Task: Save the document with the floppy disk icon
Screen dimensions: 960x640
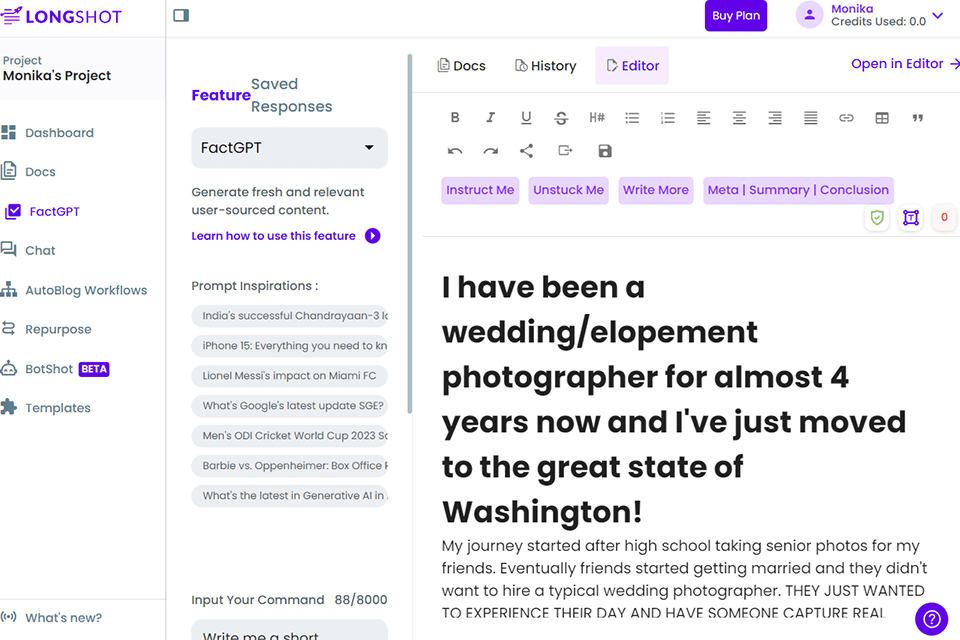Action: click(605, 151)
